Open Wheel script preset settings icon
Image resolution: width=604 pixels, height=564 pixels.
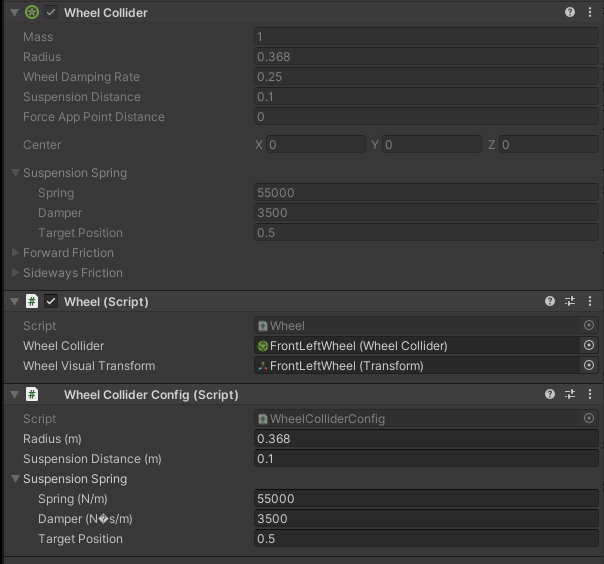point(570,301)
